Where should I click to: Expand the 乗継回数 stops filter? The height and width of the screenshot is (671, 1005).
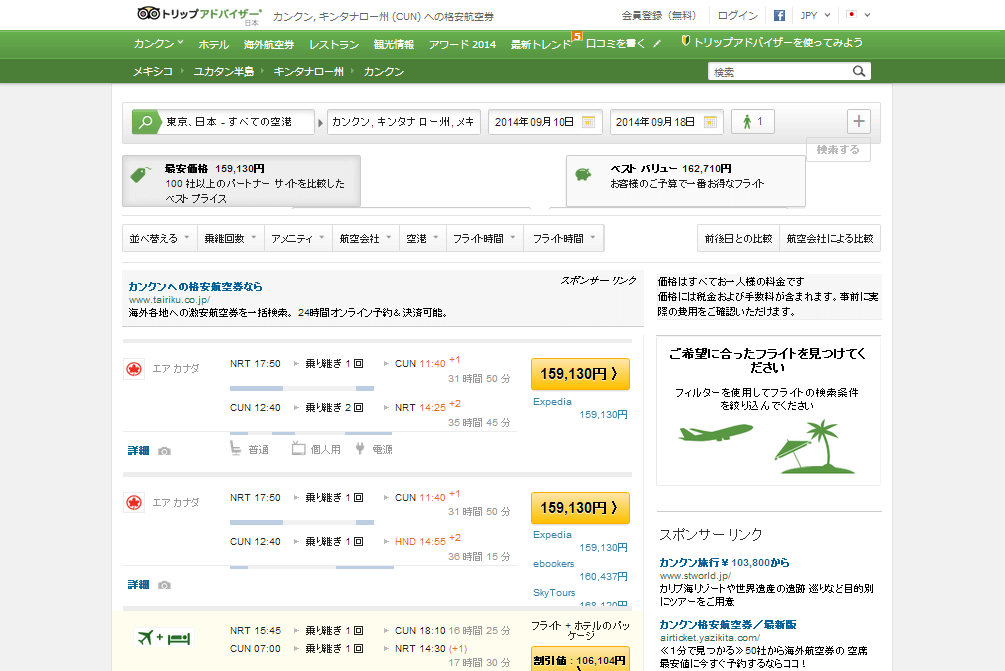coord(231,239)
